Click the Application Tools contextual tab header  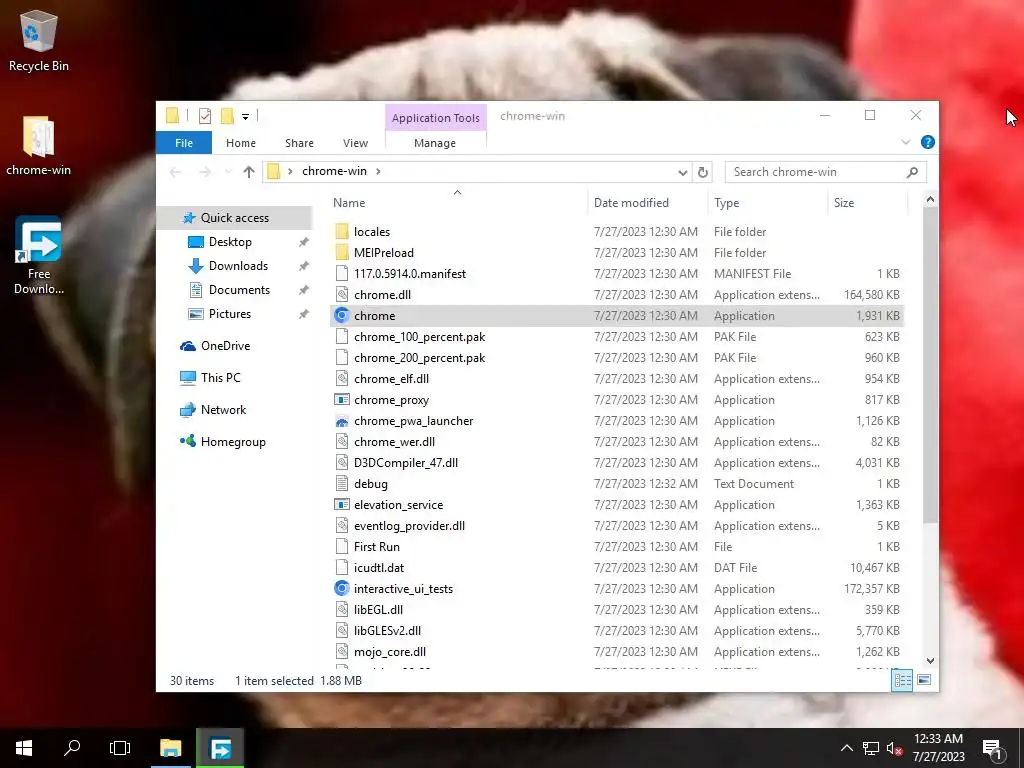436,118
